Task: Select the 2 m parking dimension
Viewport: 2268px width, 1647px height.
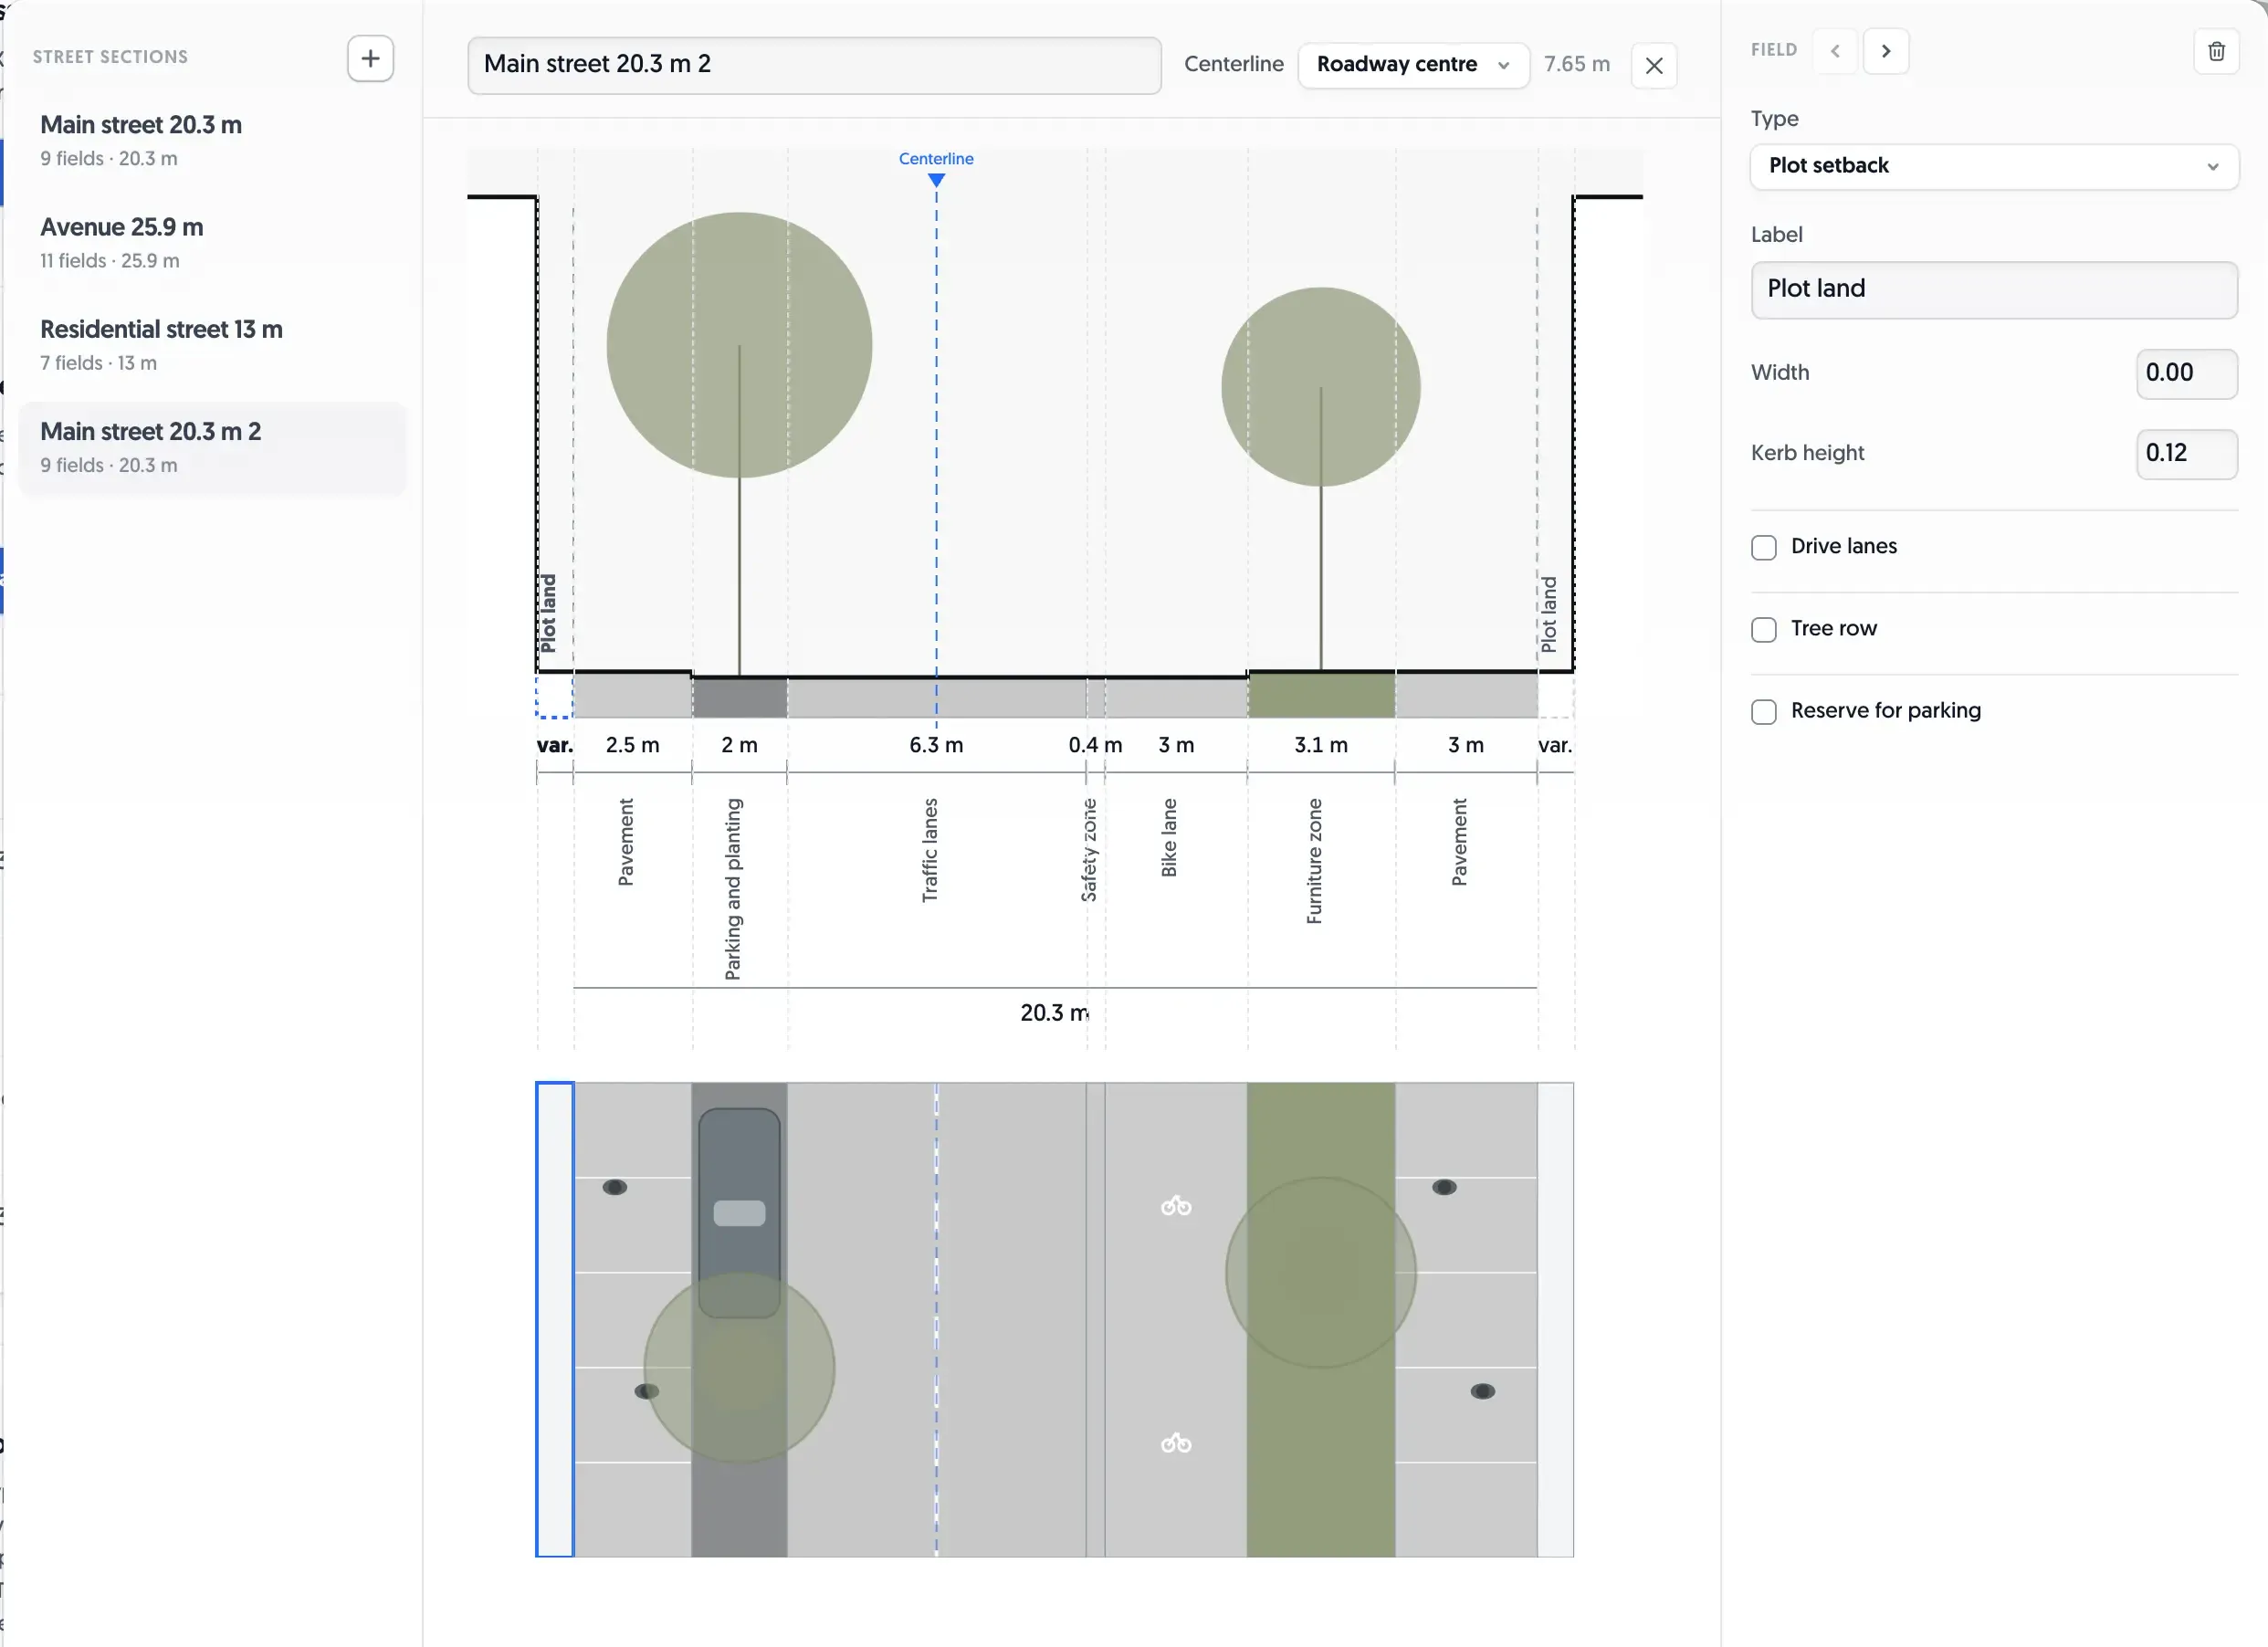Action: click(739, 745)
